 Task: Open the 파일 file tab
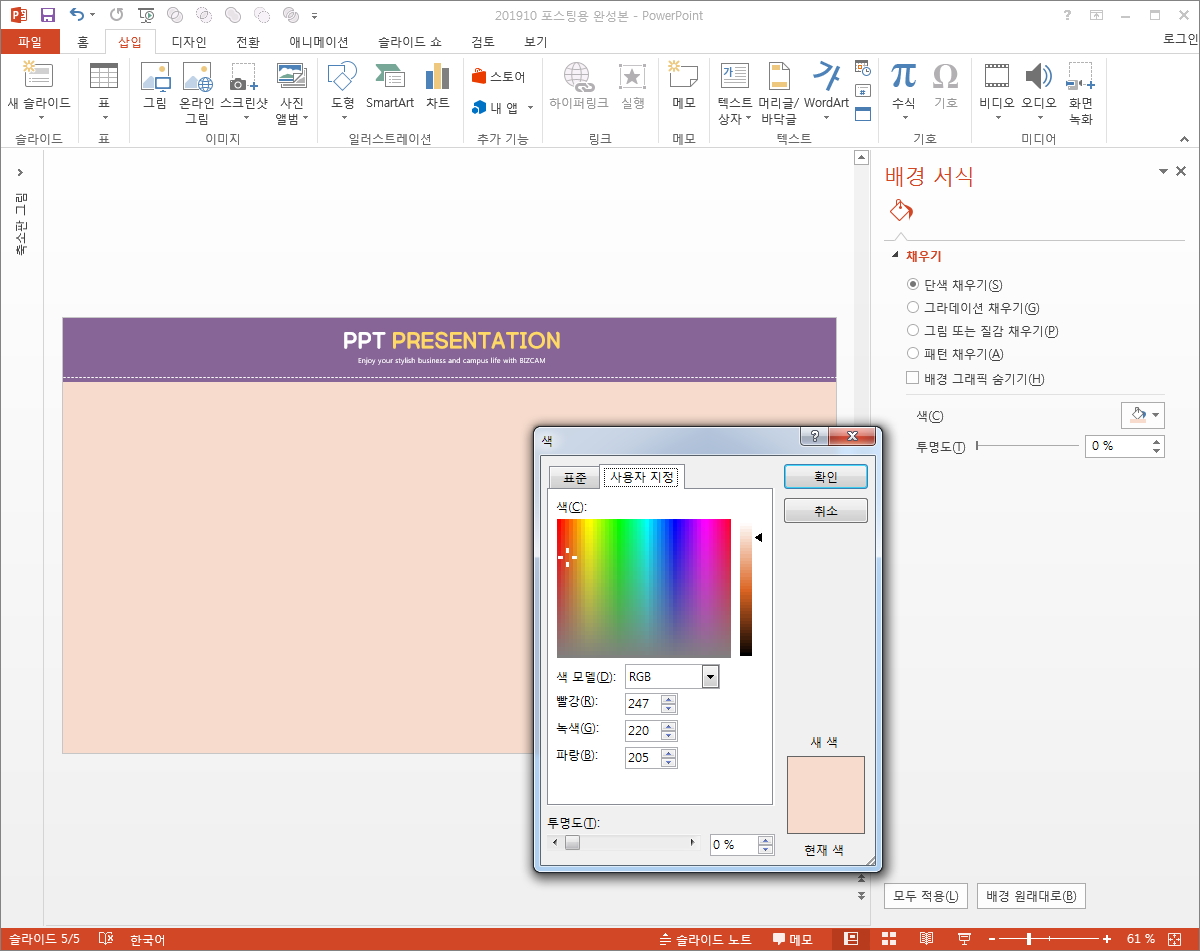[30, 42]
